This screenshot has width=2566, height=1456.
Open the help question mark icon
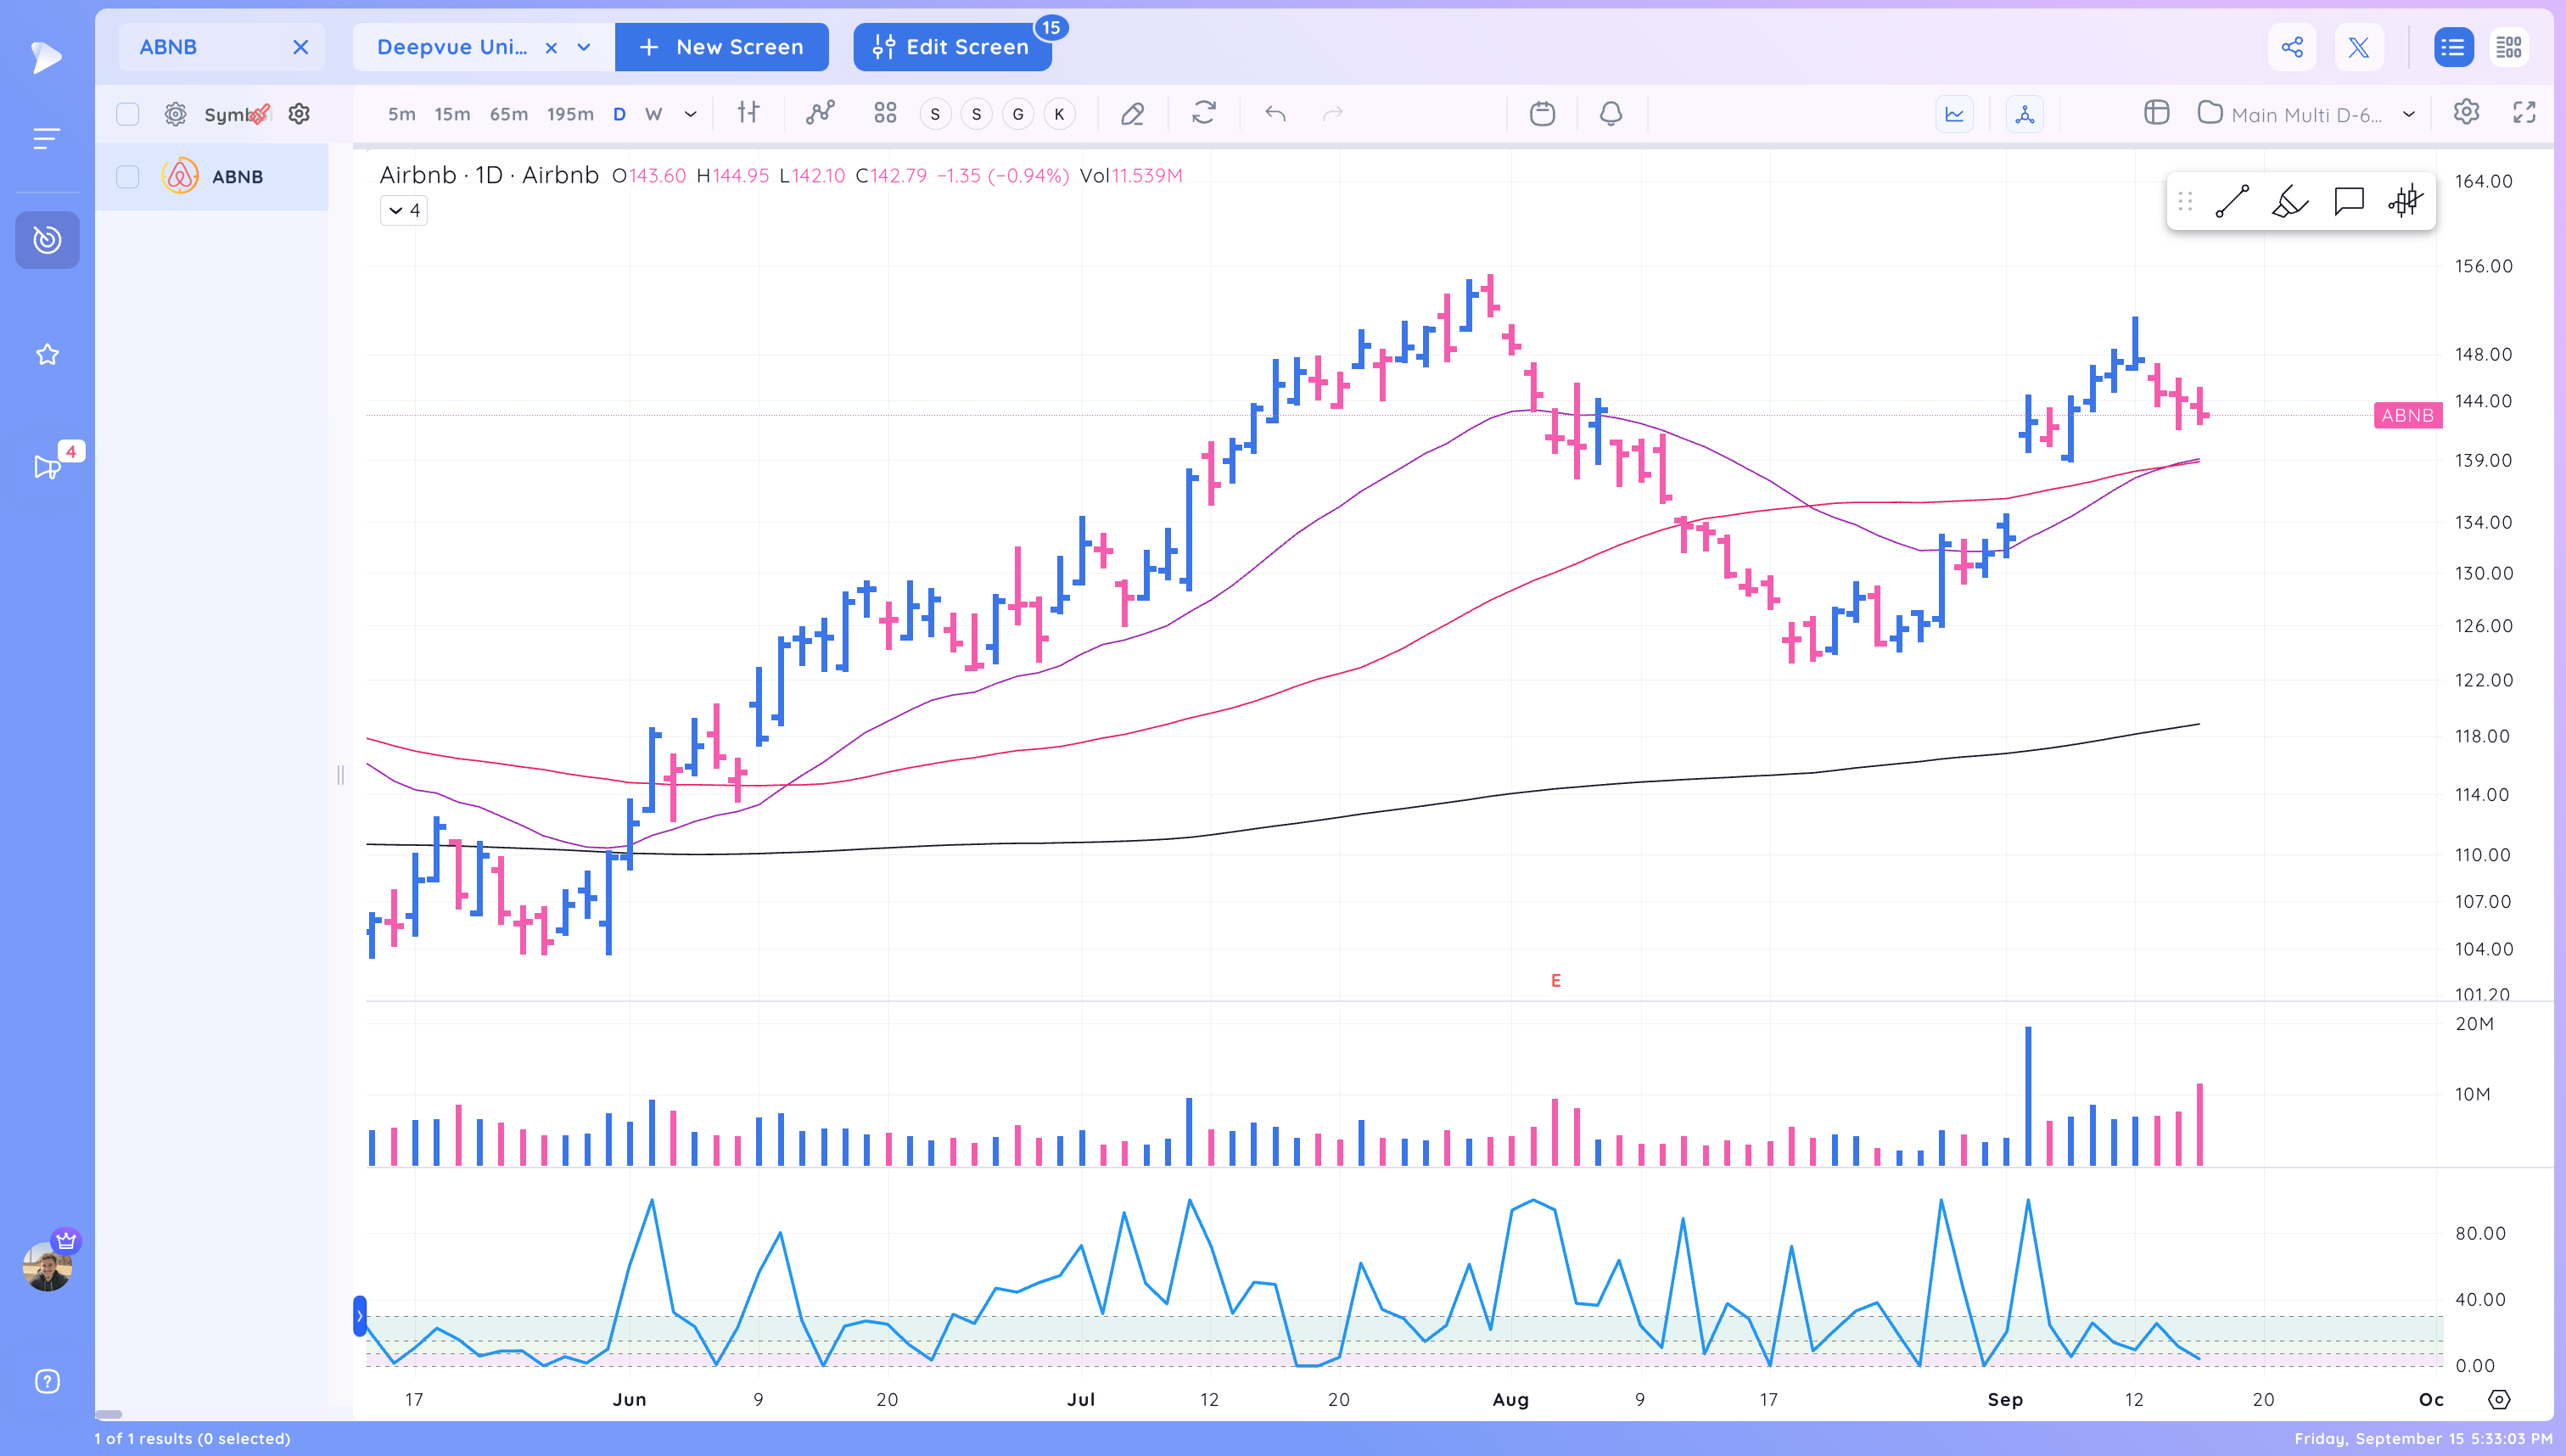[47, 1381]
